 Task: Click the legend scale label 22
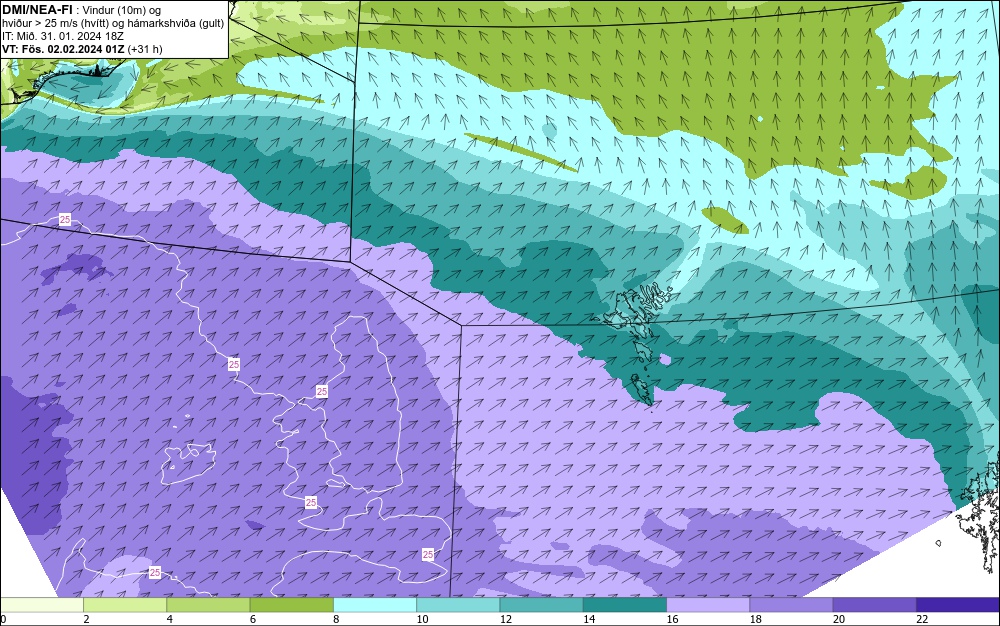click(x=922, y=619)
